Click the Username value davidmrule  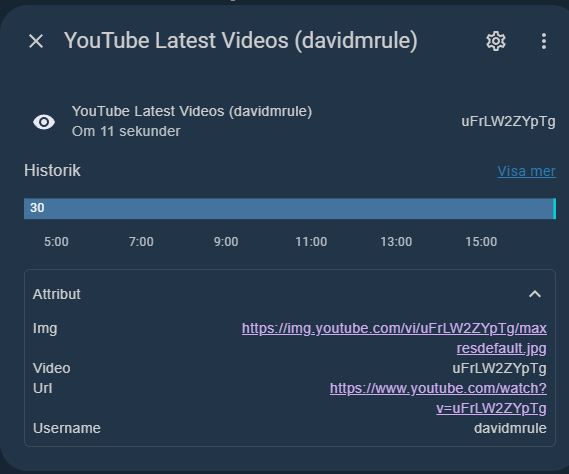click(510, 428)
